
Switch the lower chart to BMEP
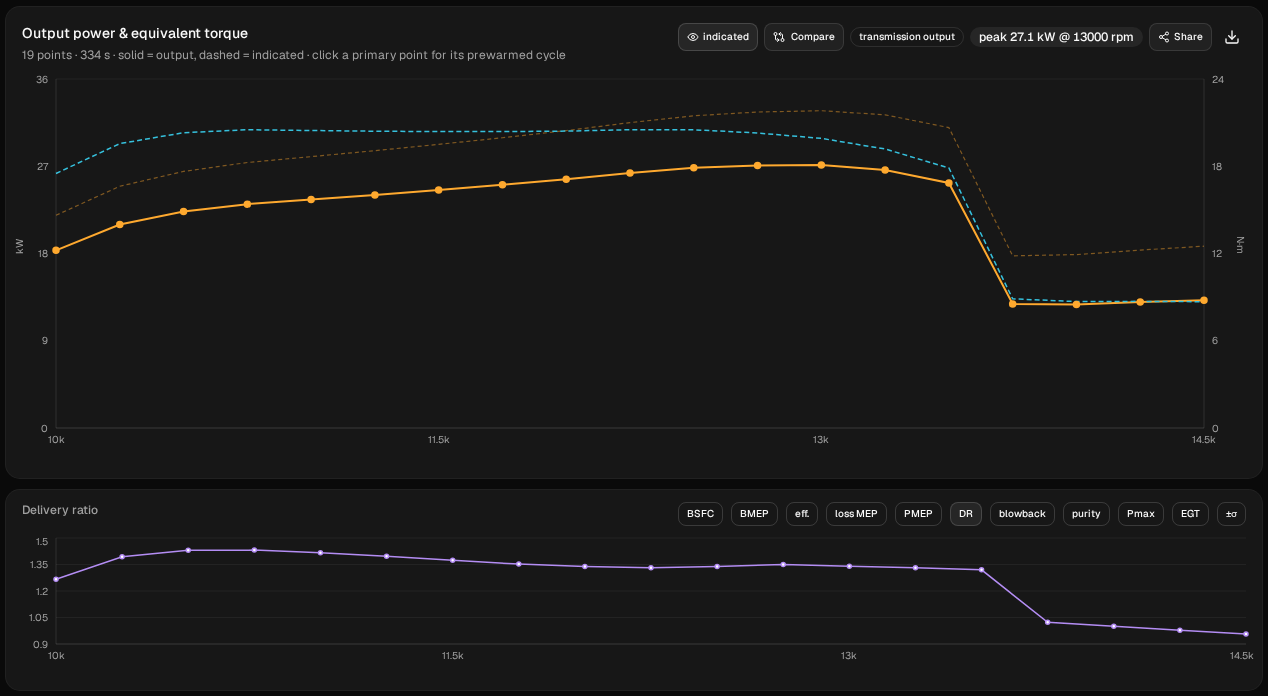point(755,514)
